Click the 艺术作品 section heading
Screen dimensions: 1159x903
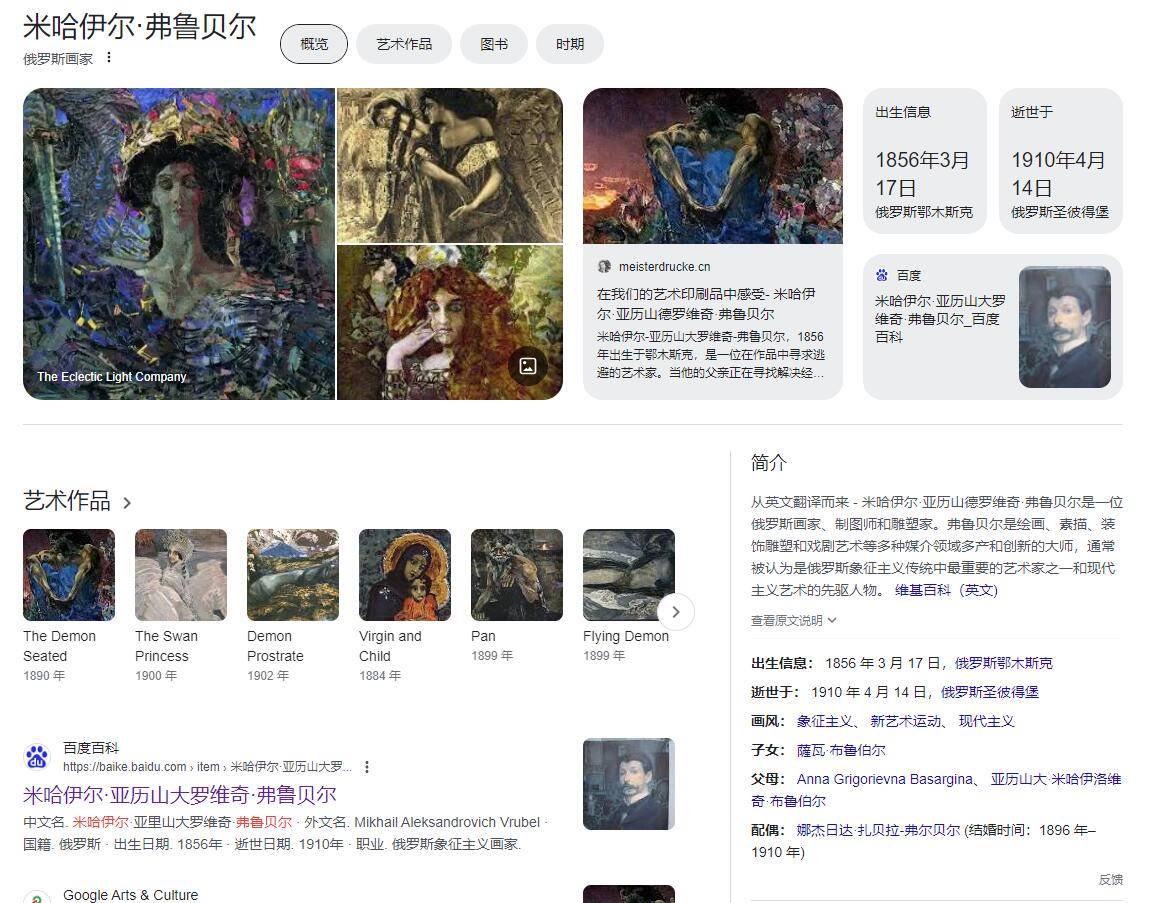(x=67, y=501)
